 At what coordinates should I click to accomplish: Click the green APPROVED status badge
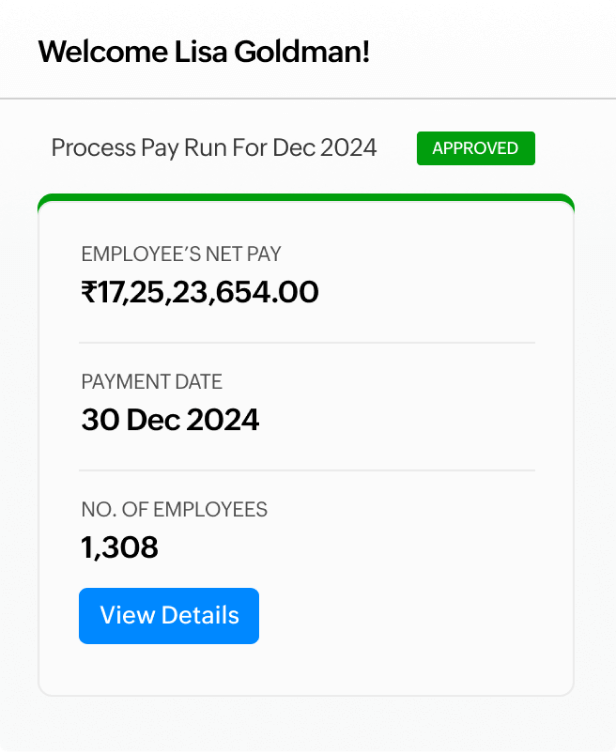(x=475, y=148)
